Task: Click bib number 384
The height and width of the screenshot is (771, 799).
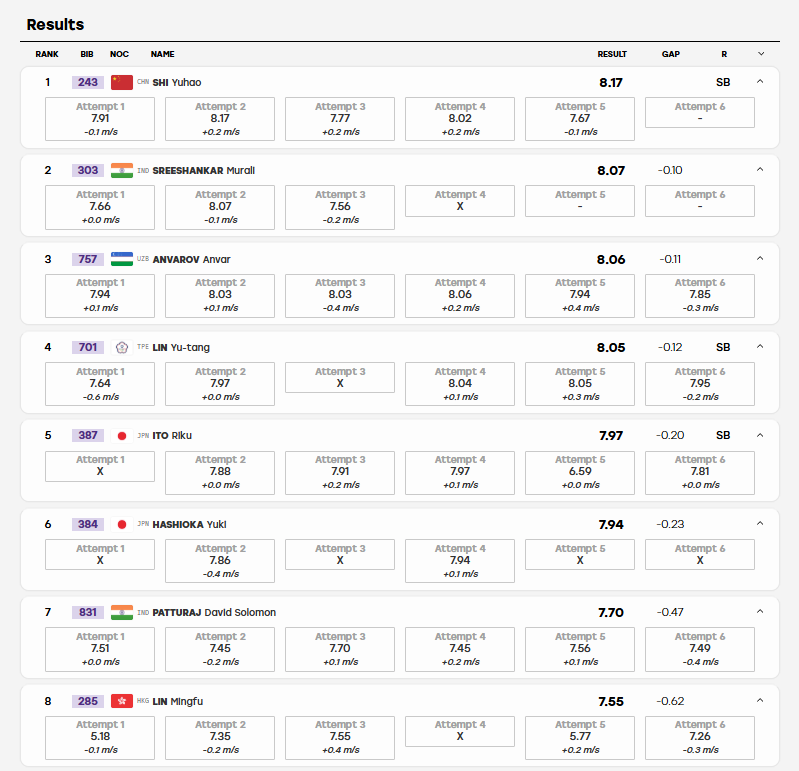Action: [x=88, y=524]
